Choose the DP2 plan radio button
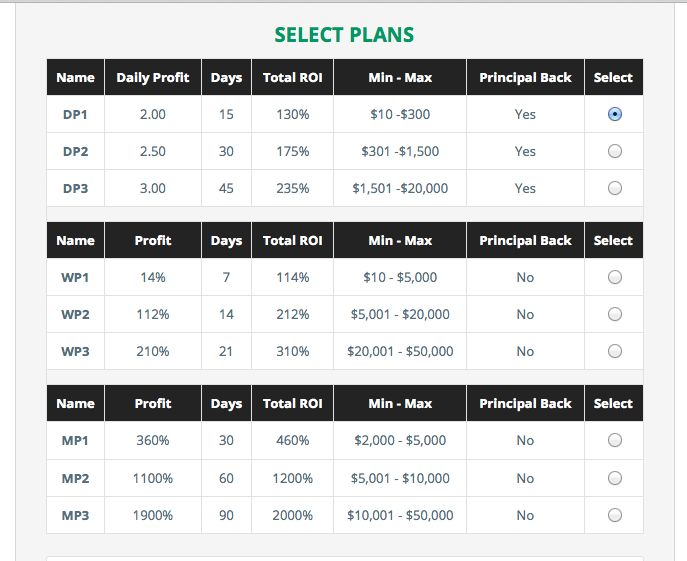Viewport: 687px width, 561px height. pos(614,151)
